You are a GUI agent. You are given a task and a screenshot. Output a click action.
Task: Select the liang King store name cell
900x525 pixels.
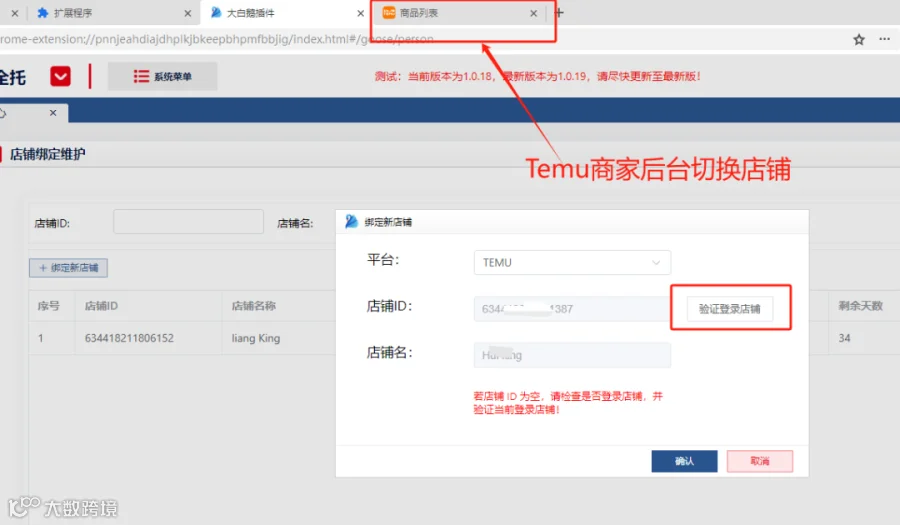click(x=255, y=338)
